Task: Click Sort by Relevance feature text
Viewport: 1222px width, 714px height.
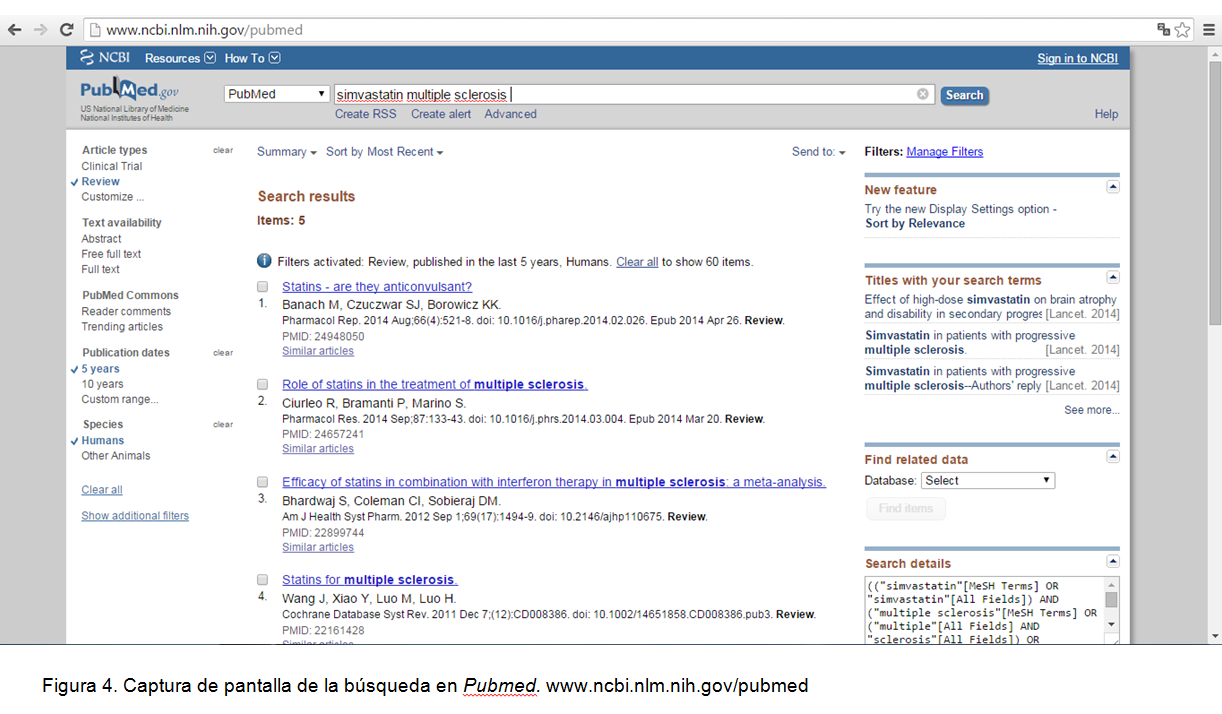Action: click(915, 223)
